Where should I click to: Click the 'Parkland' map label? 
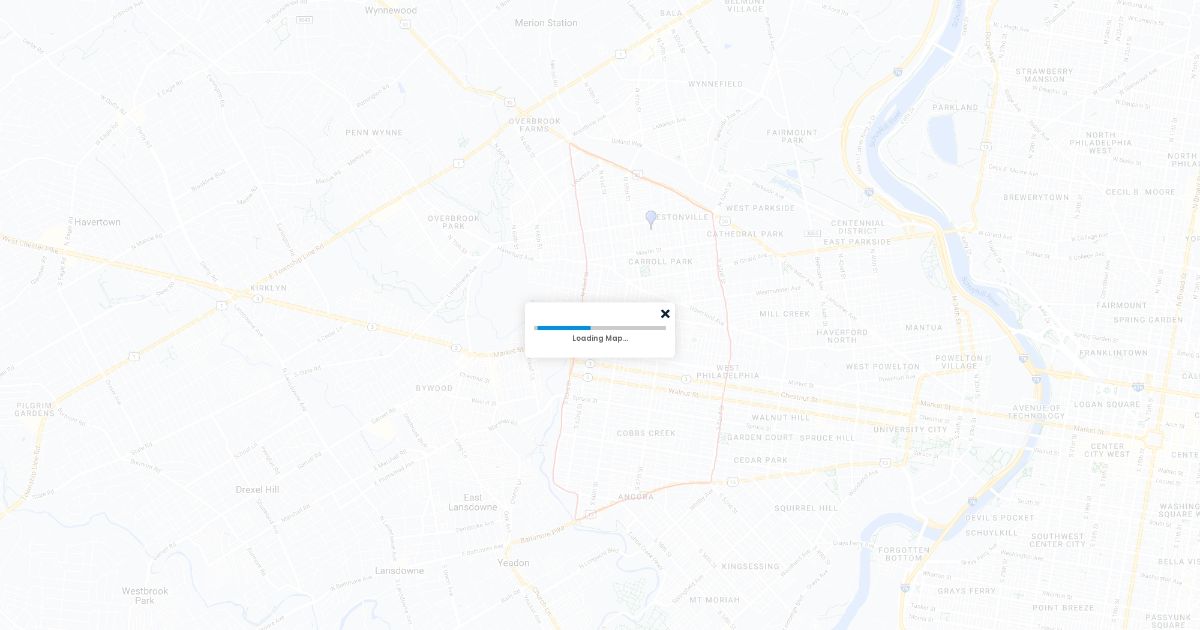click(955, 107)
